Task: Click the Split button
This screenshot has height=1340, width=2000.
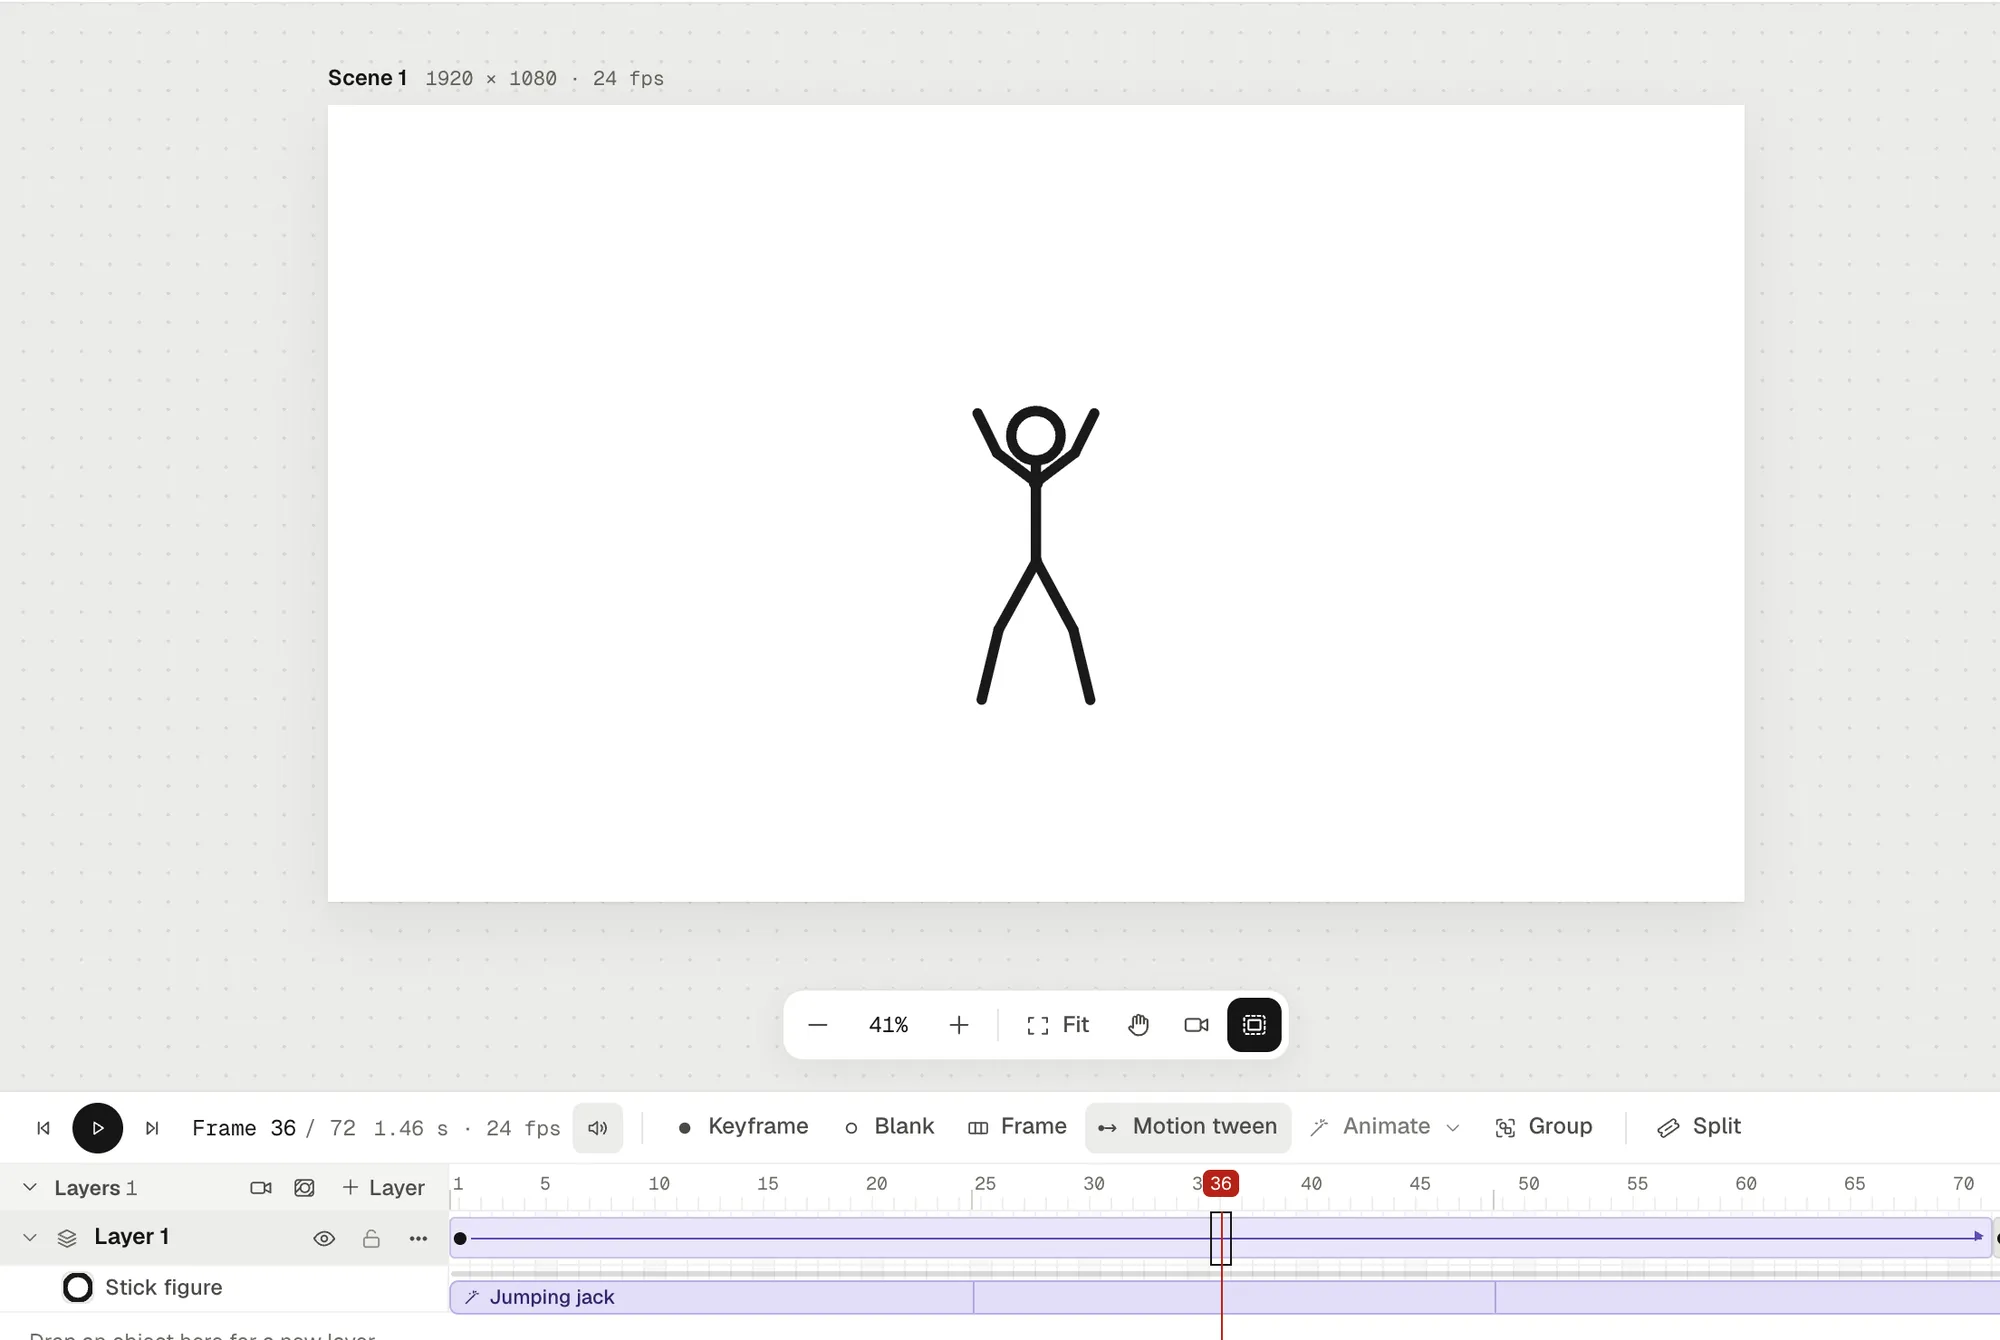Action: click(x=1699, y=1127)
